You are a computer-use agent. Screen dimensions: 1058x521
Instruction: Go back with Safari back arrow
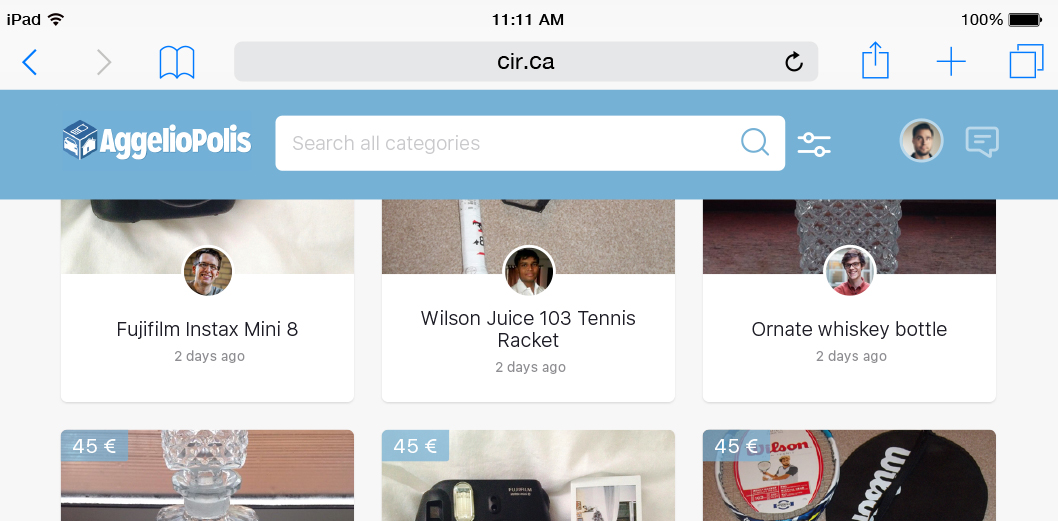tap(29, 62)
